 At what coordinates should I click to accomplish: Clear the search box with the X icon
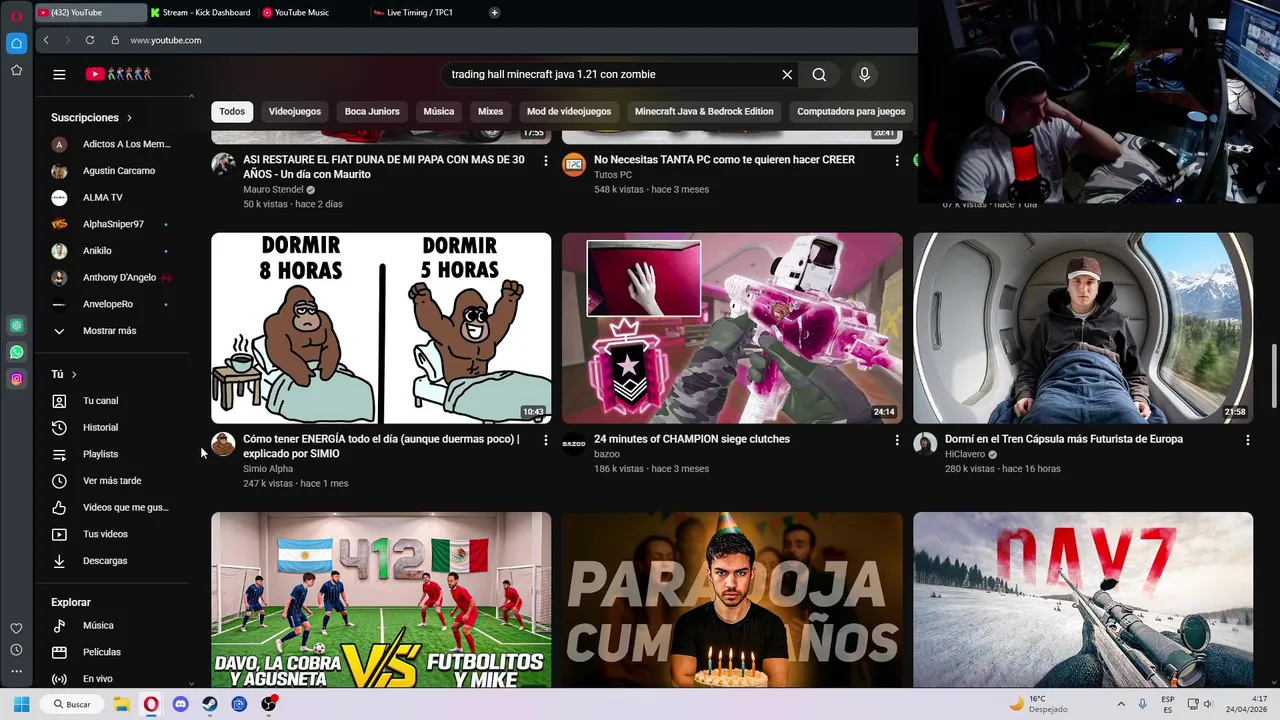coord(787,74)
